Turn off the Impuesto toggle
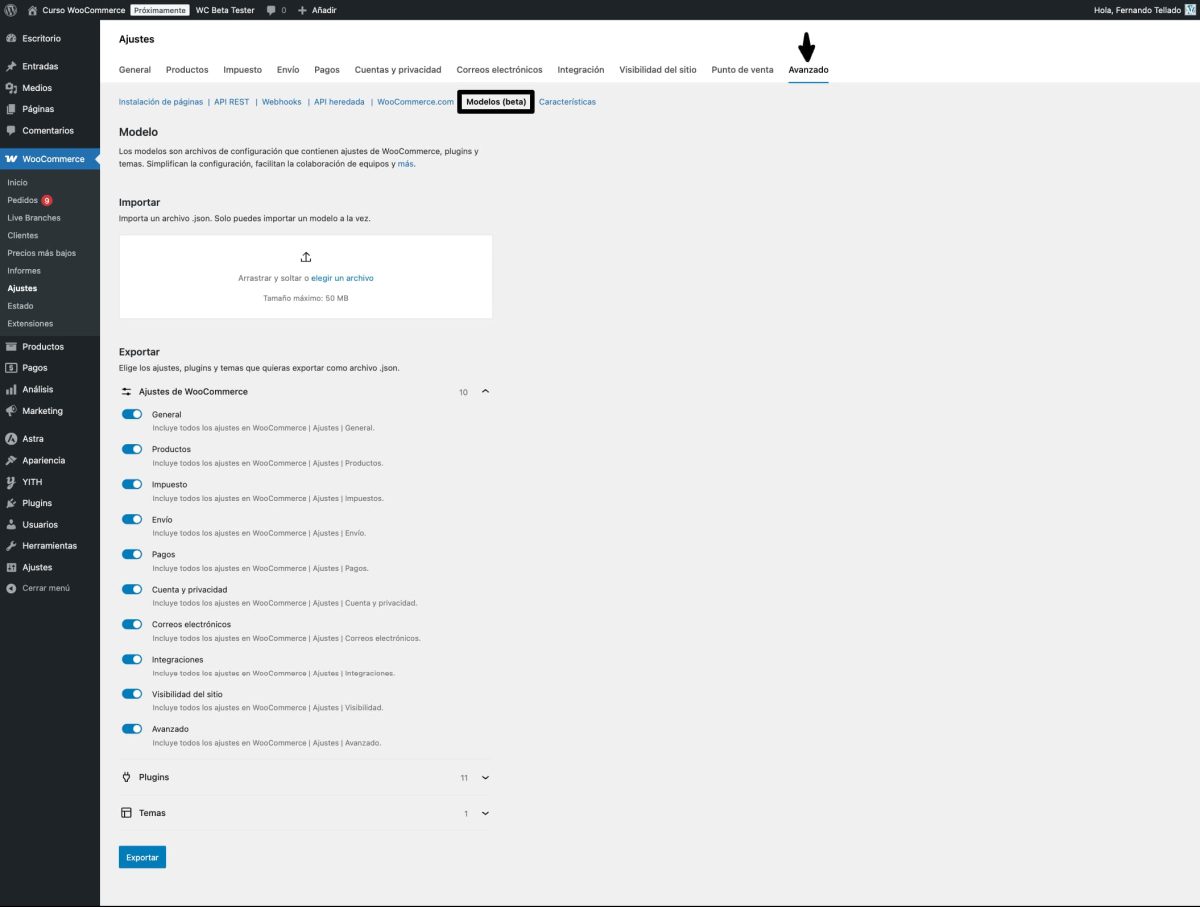 pos(131,484)
